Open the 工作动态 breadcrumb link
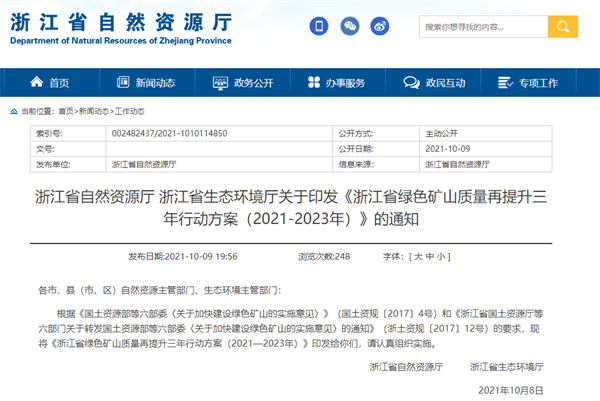 tap(131, 111)
